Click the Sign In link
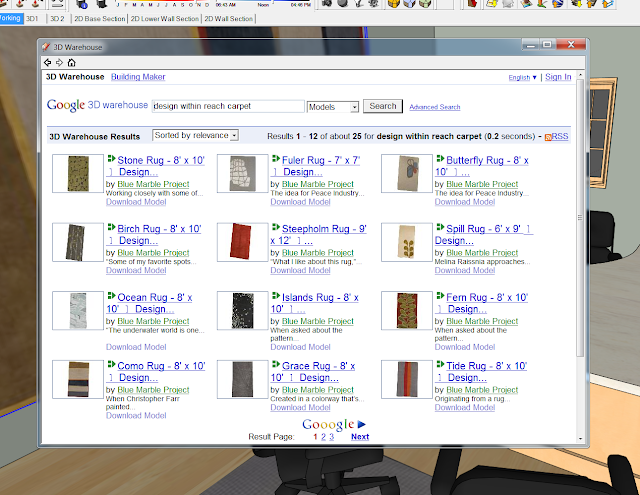640x495 pixels. pyautogui.click(x=558, y=77)
